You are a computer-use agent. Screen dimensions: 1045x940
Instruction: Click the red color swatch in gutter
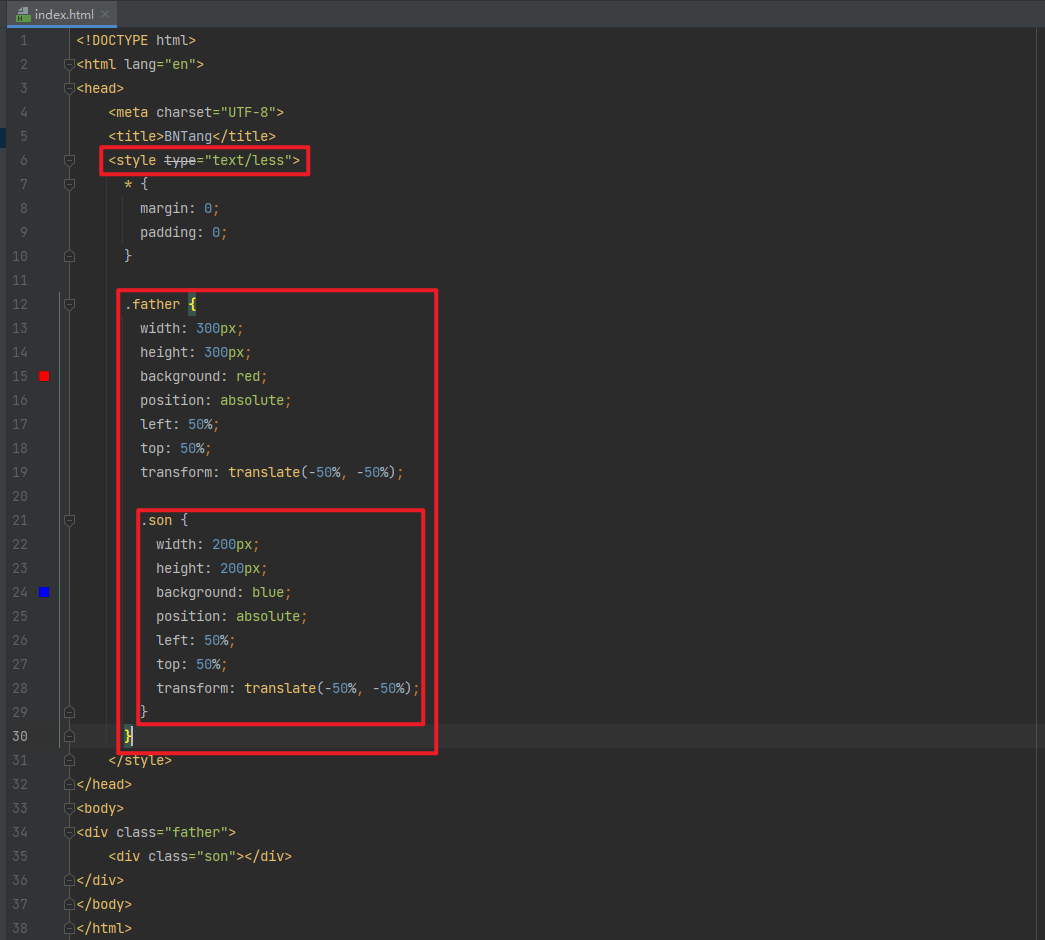point(44,376)
